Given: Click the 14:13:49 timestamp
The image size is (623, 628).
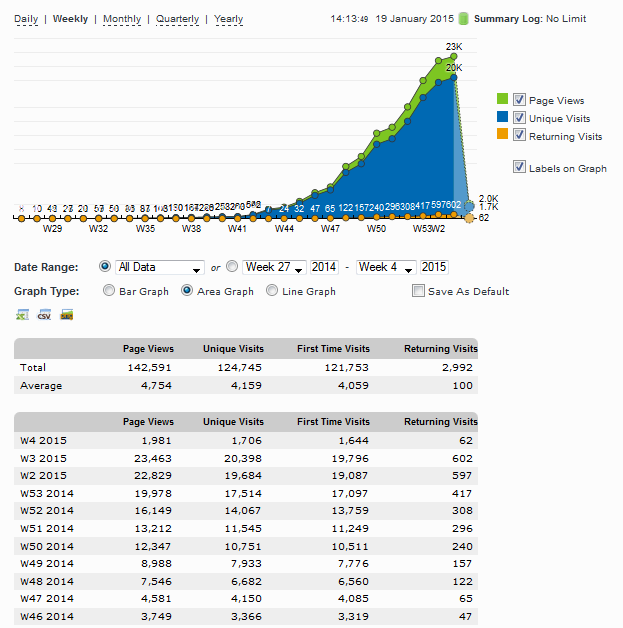Looking at the screenshot, I should click(x=349, y=19).
